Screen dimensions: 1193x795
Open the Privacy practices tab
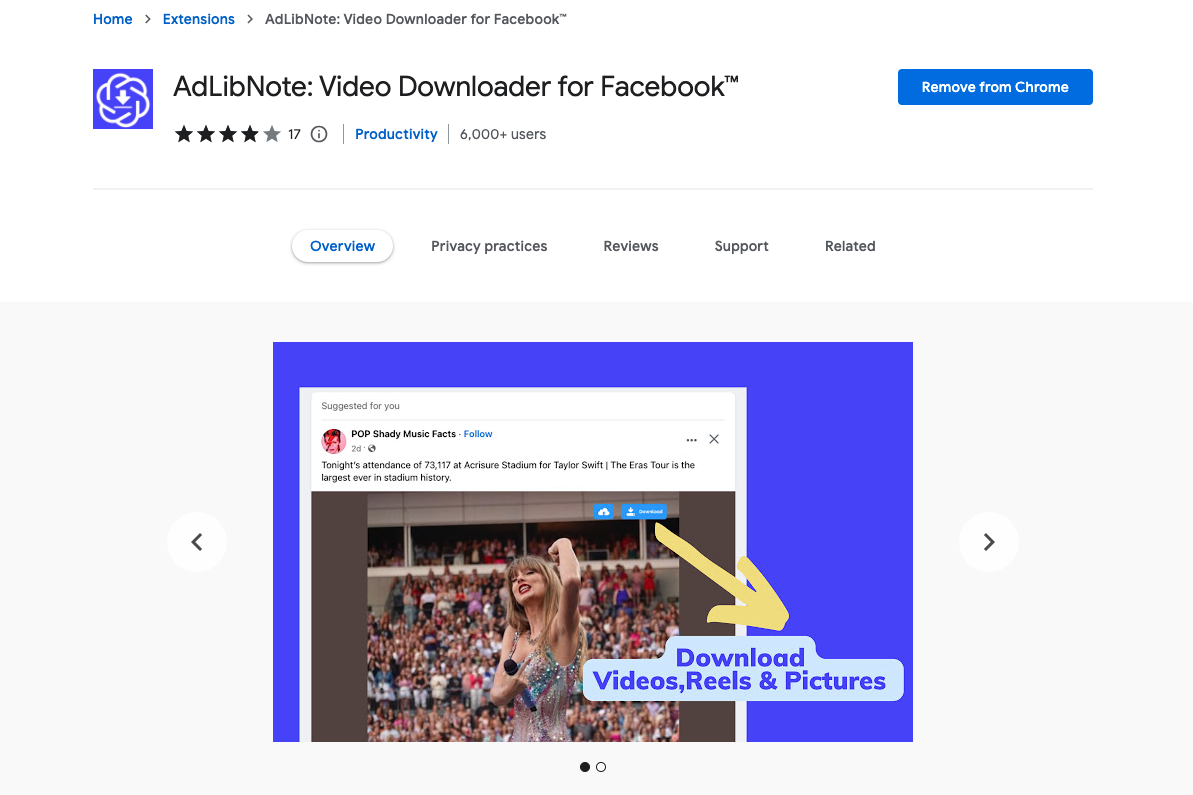[x=489, y=246]
